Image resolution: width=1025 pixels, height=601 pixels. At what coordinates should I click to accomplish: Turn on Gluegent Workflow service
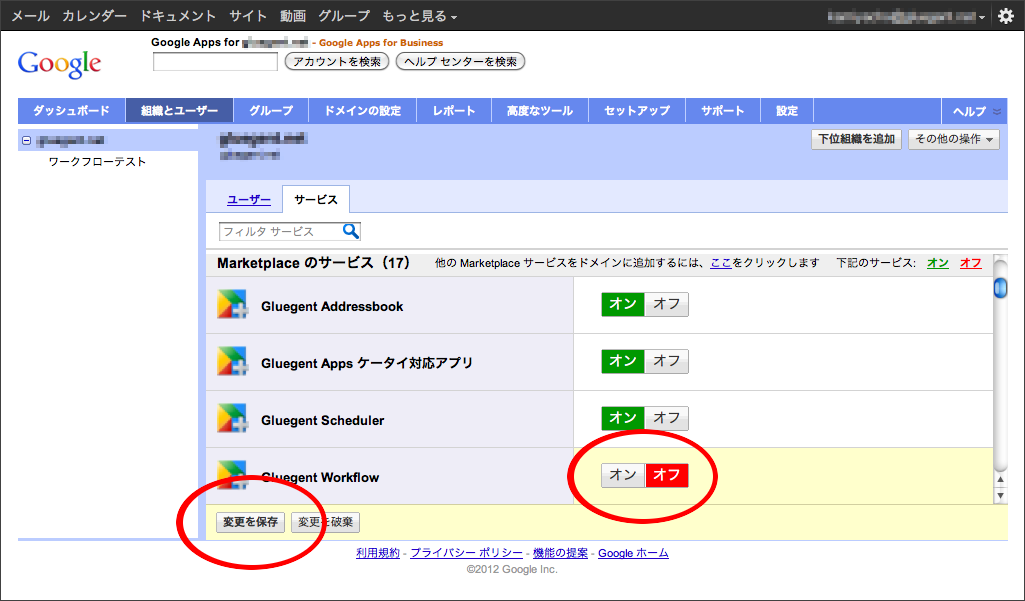tap(623, 475)
